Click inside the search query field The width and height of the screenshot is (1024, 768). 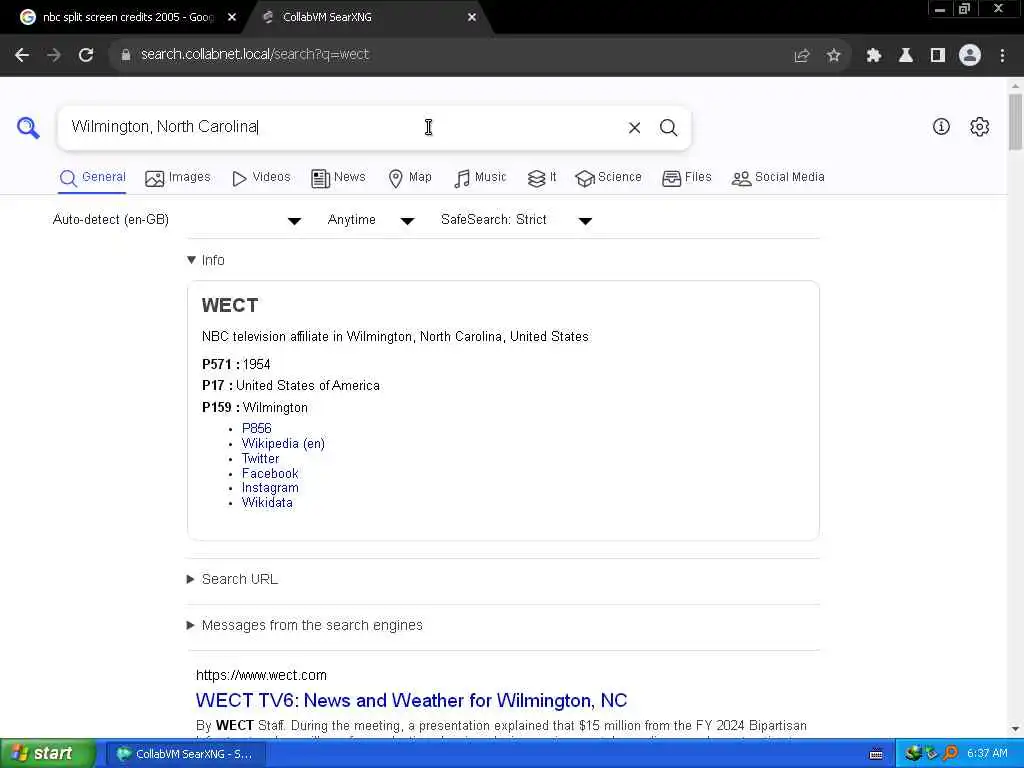[340, 127]
